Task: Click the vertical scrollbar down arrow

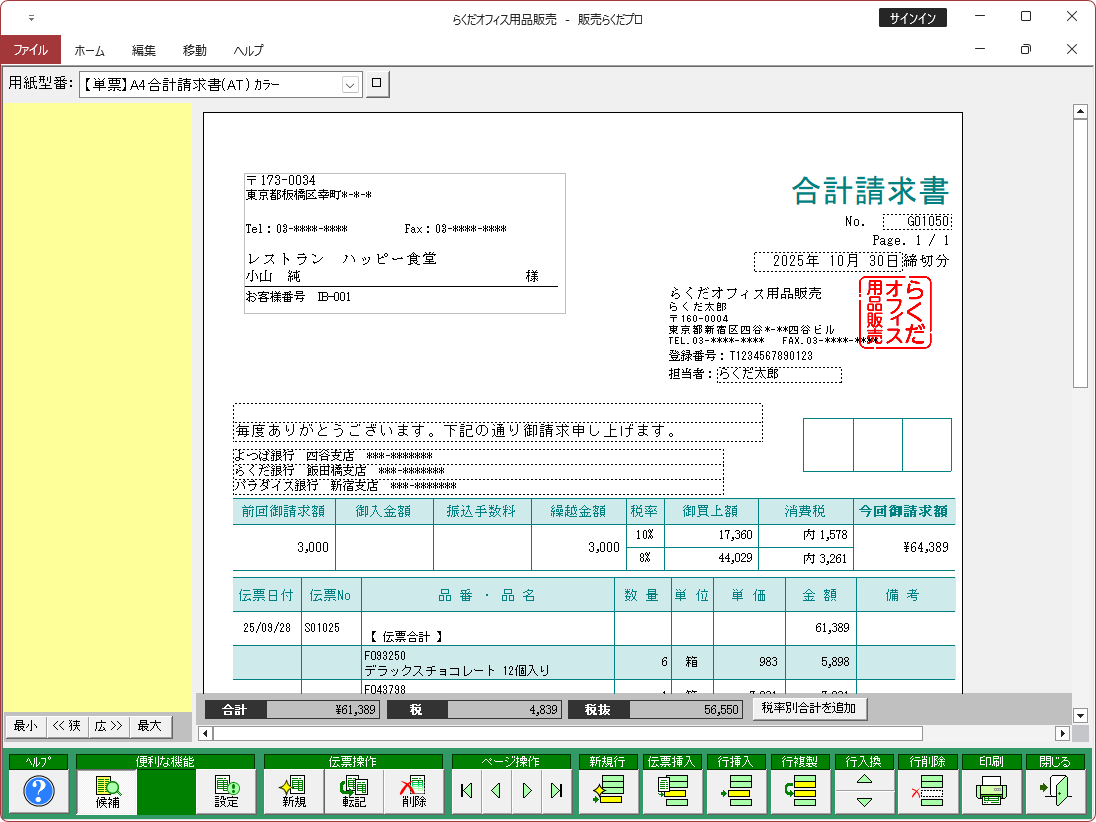Action: tap(1080, 715)
